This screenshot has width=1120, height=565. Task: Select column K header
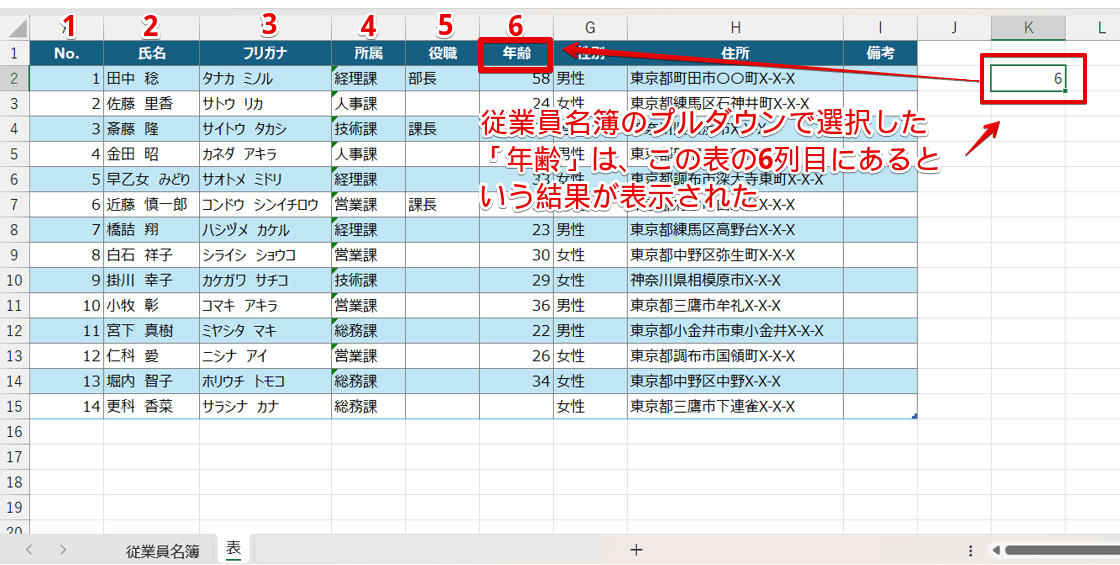(1028, 28)
